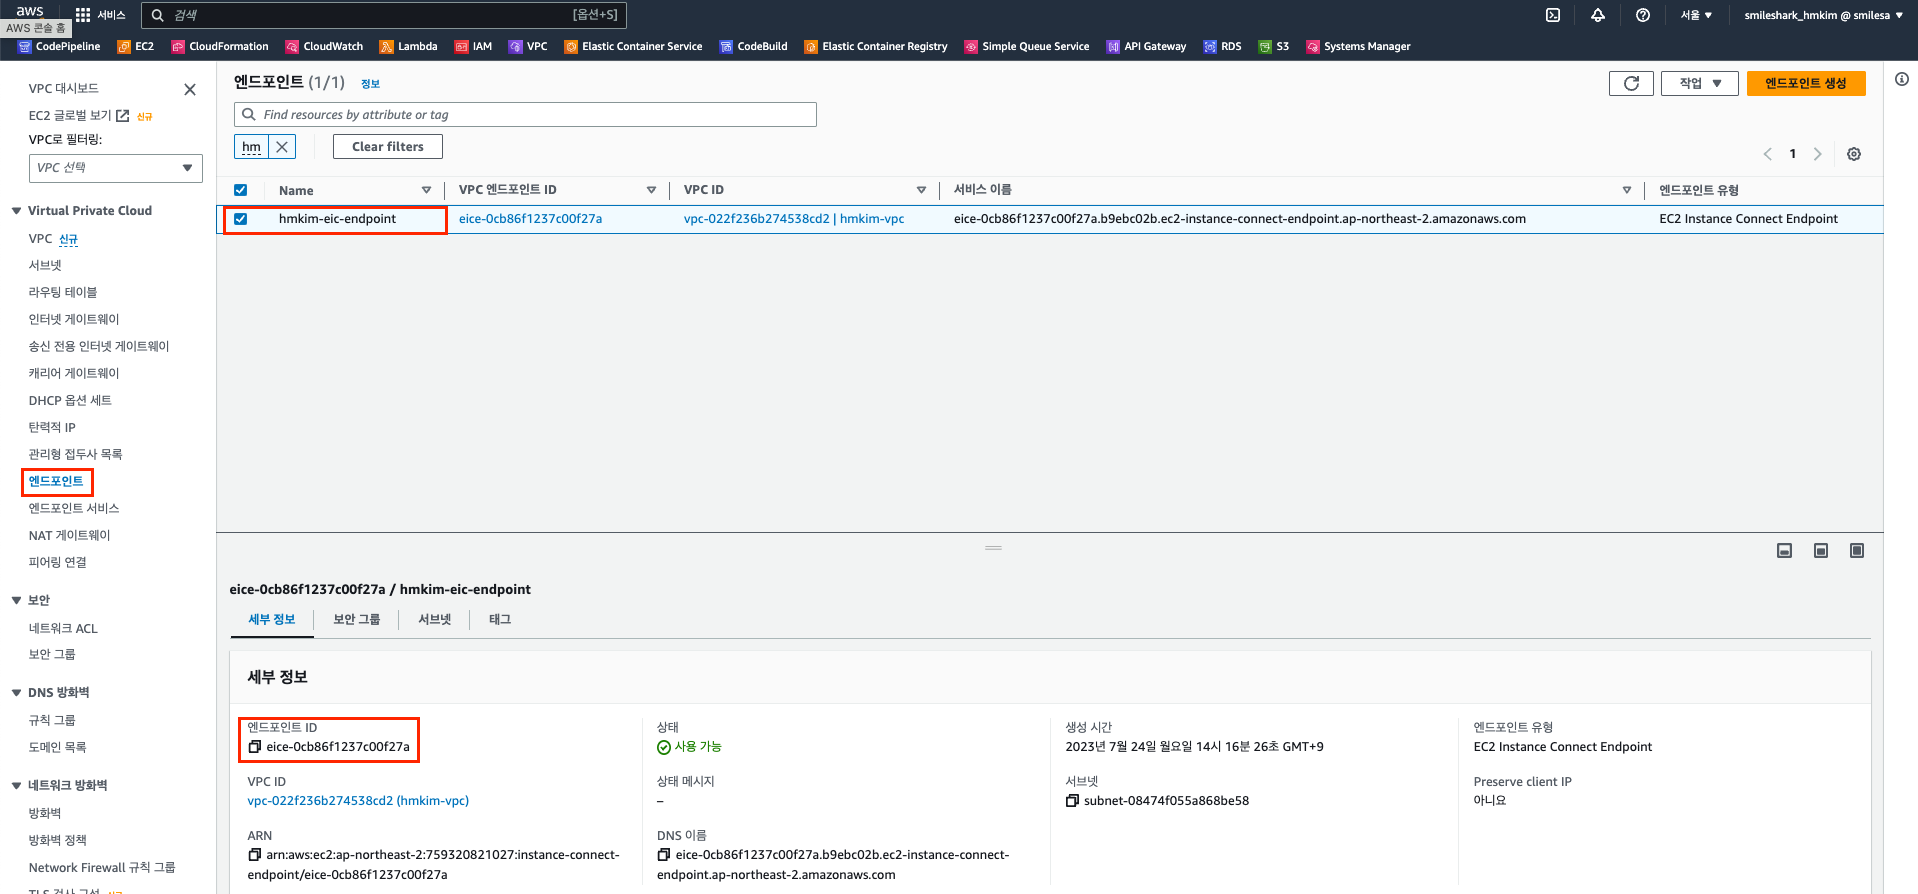This screenshot has width=1918, height=894.
Task: Open NAT 게이트웨이 in the sidebar
Action: (x=70, y=536)
